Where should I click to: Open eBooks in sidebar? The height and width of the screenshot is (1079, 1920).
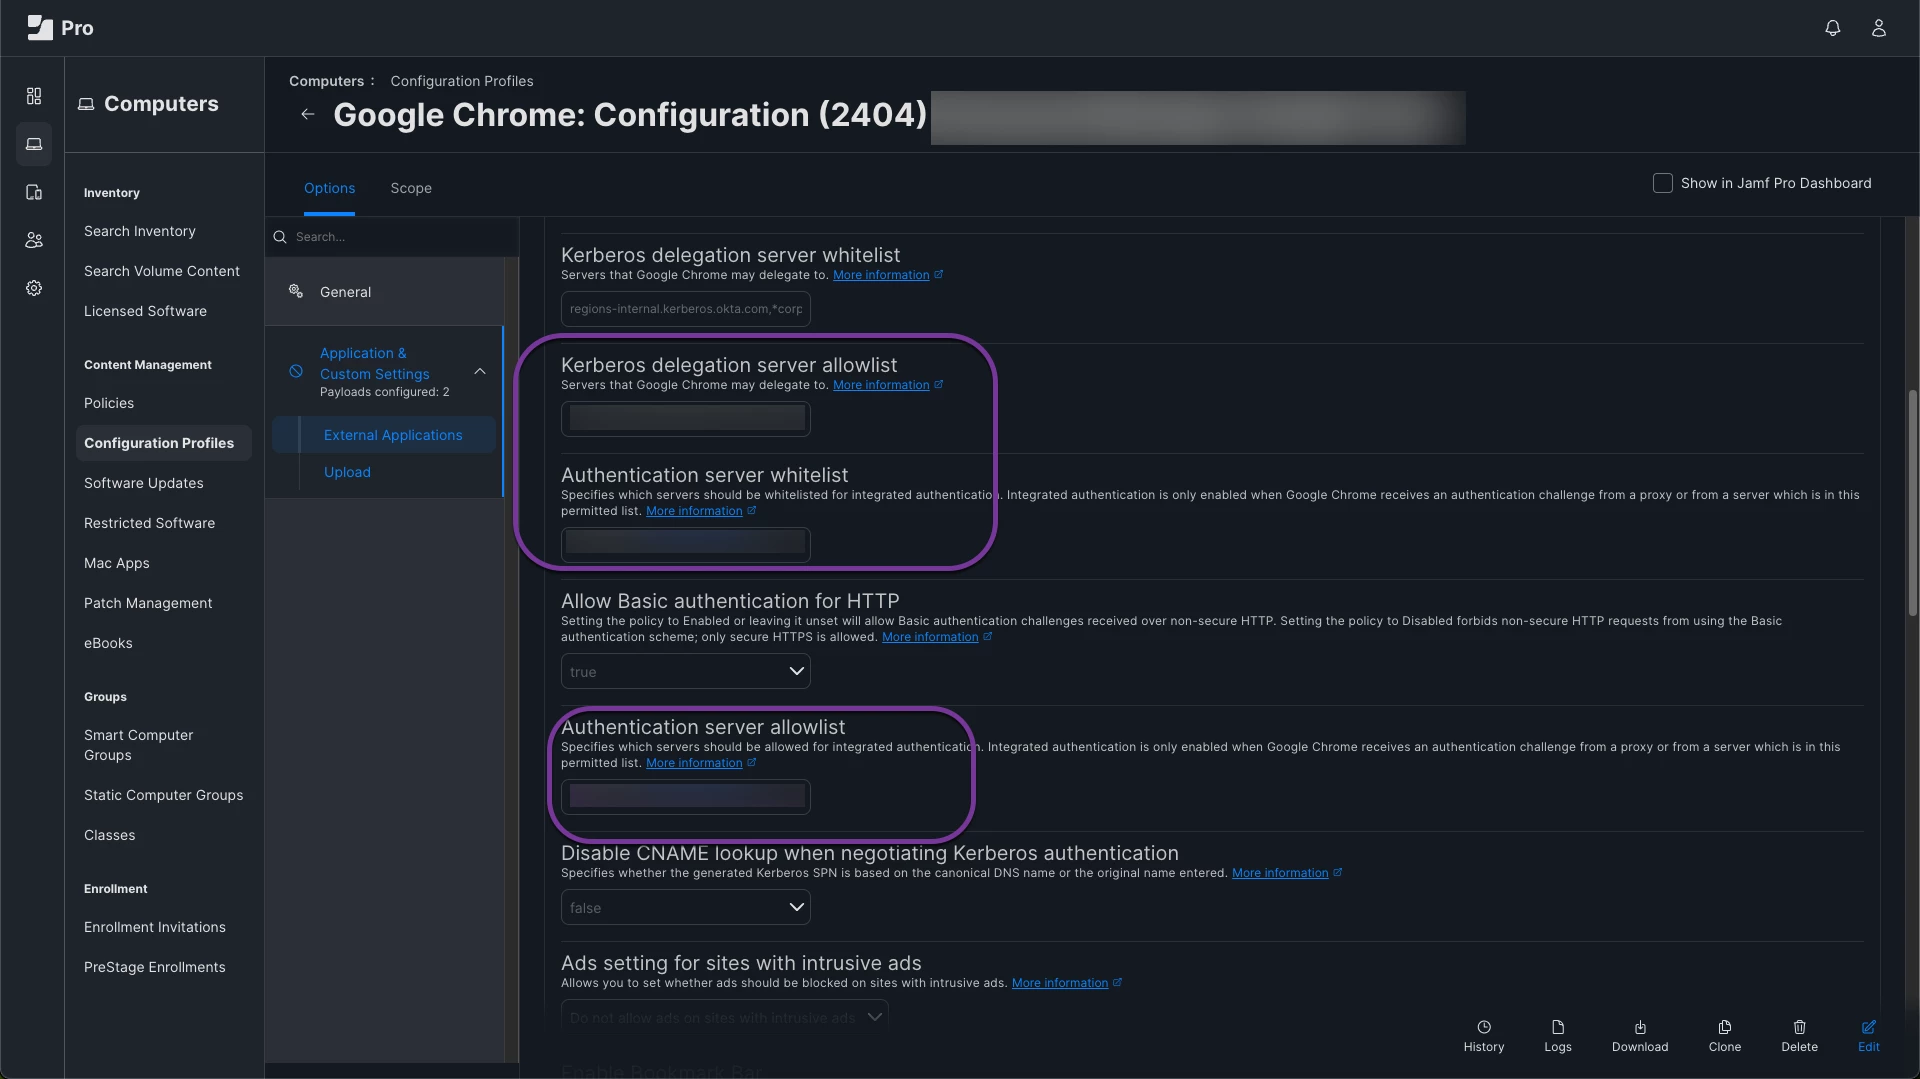(x=108, y=643)
